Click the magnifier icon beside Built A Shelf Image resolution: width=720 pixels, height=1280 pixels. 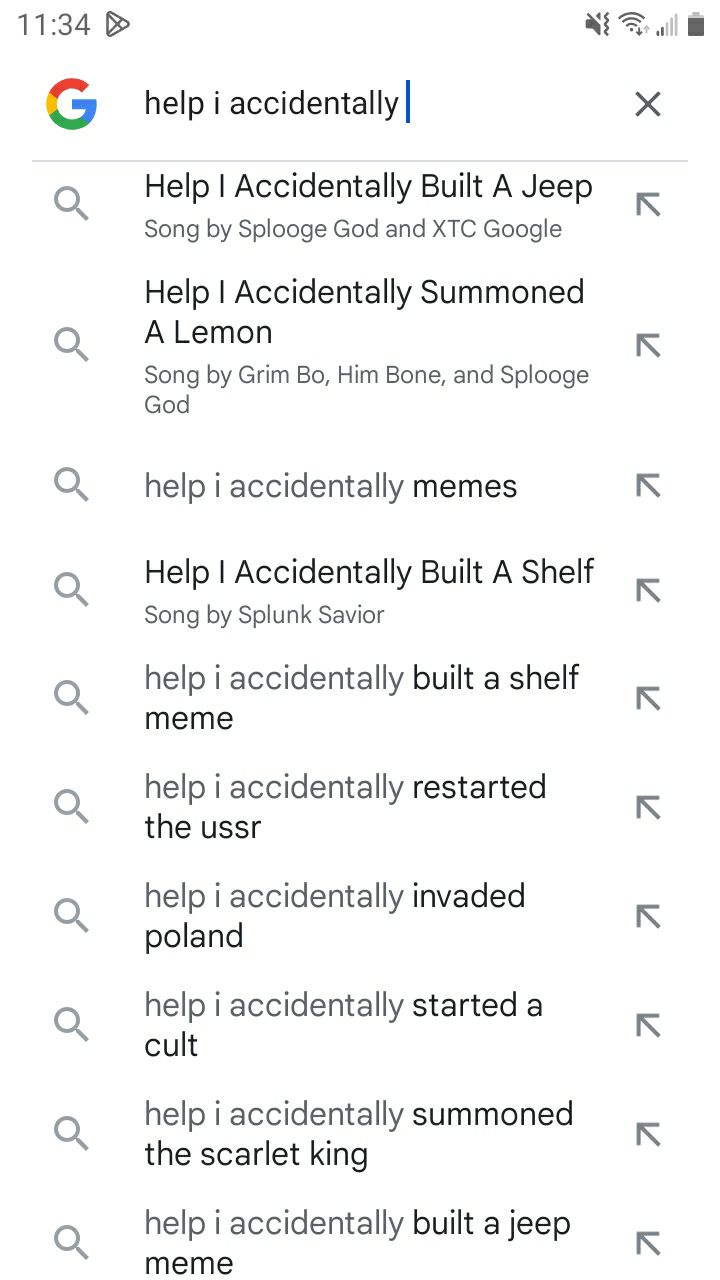71,589
